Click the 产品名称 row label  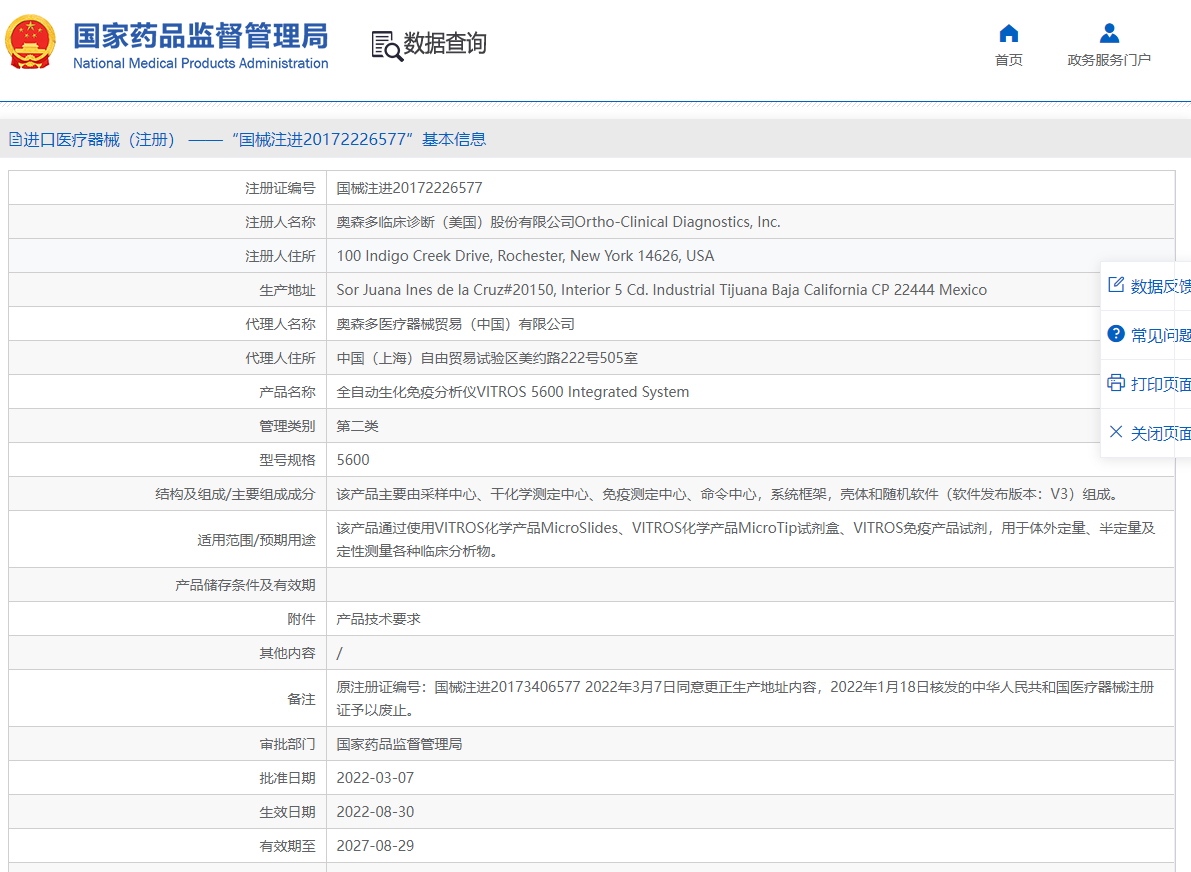287,392
